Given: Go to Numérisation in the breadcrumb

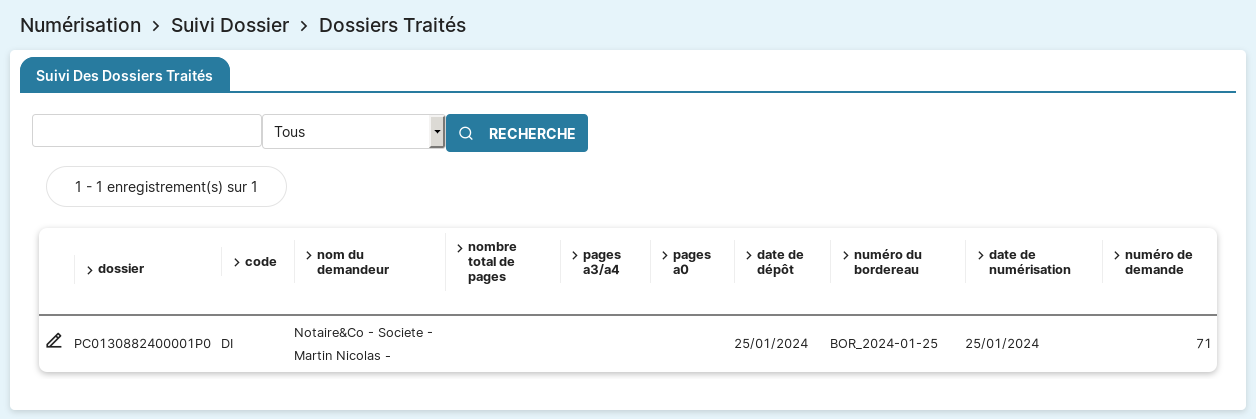Looking at the screenshot, I should pos(80,25).
